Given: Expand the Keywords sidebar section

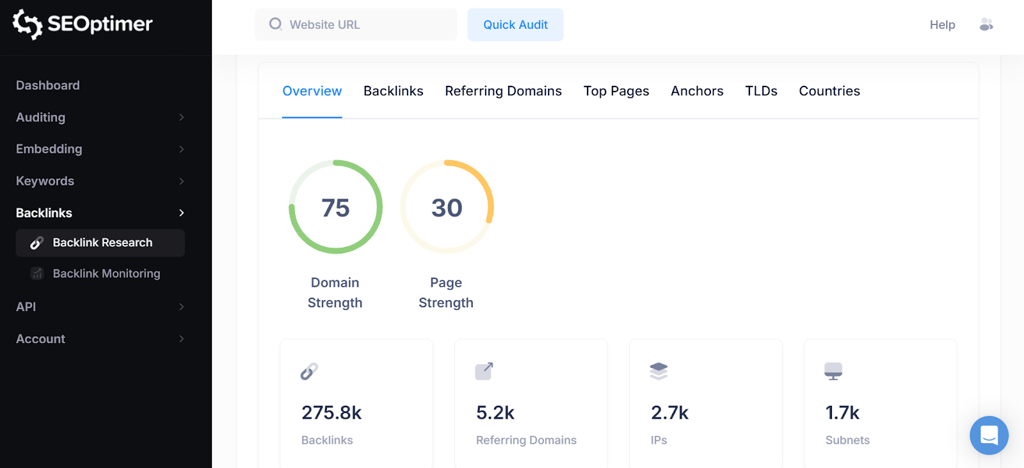Looking at the screenshot, I should [181, 181].
